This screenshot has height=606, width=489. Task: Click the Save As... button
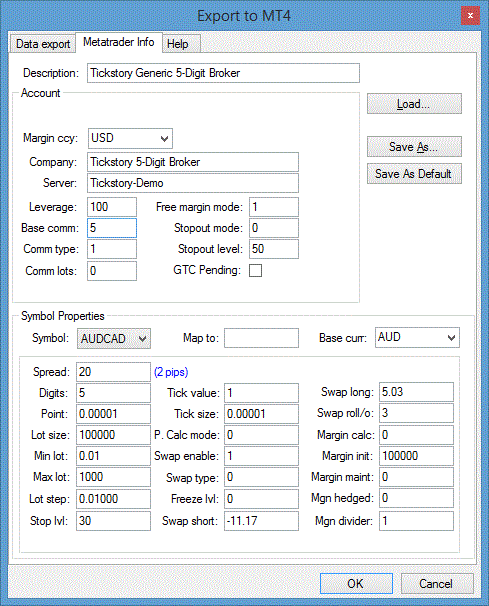(414, 146)
